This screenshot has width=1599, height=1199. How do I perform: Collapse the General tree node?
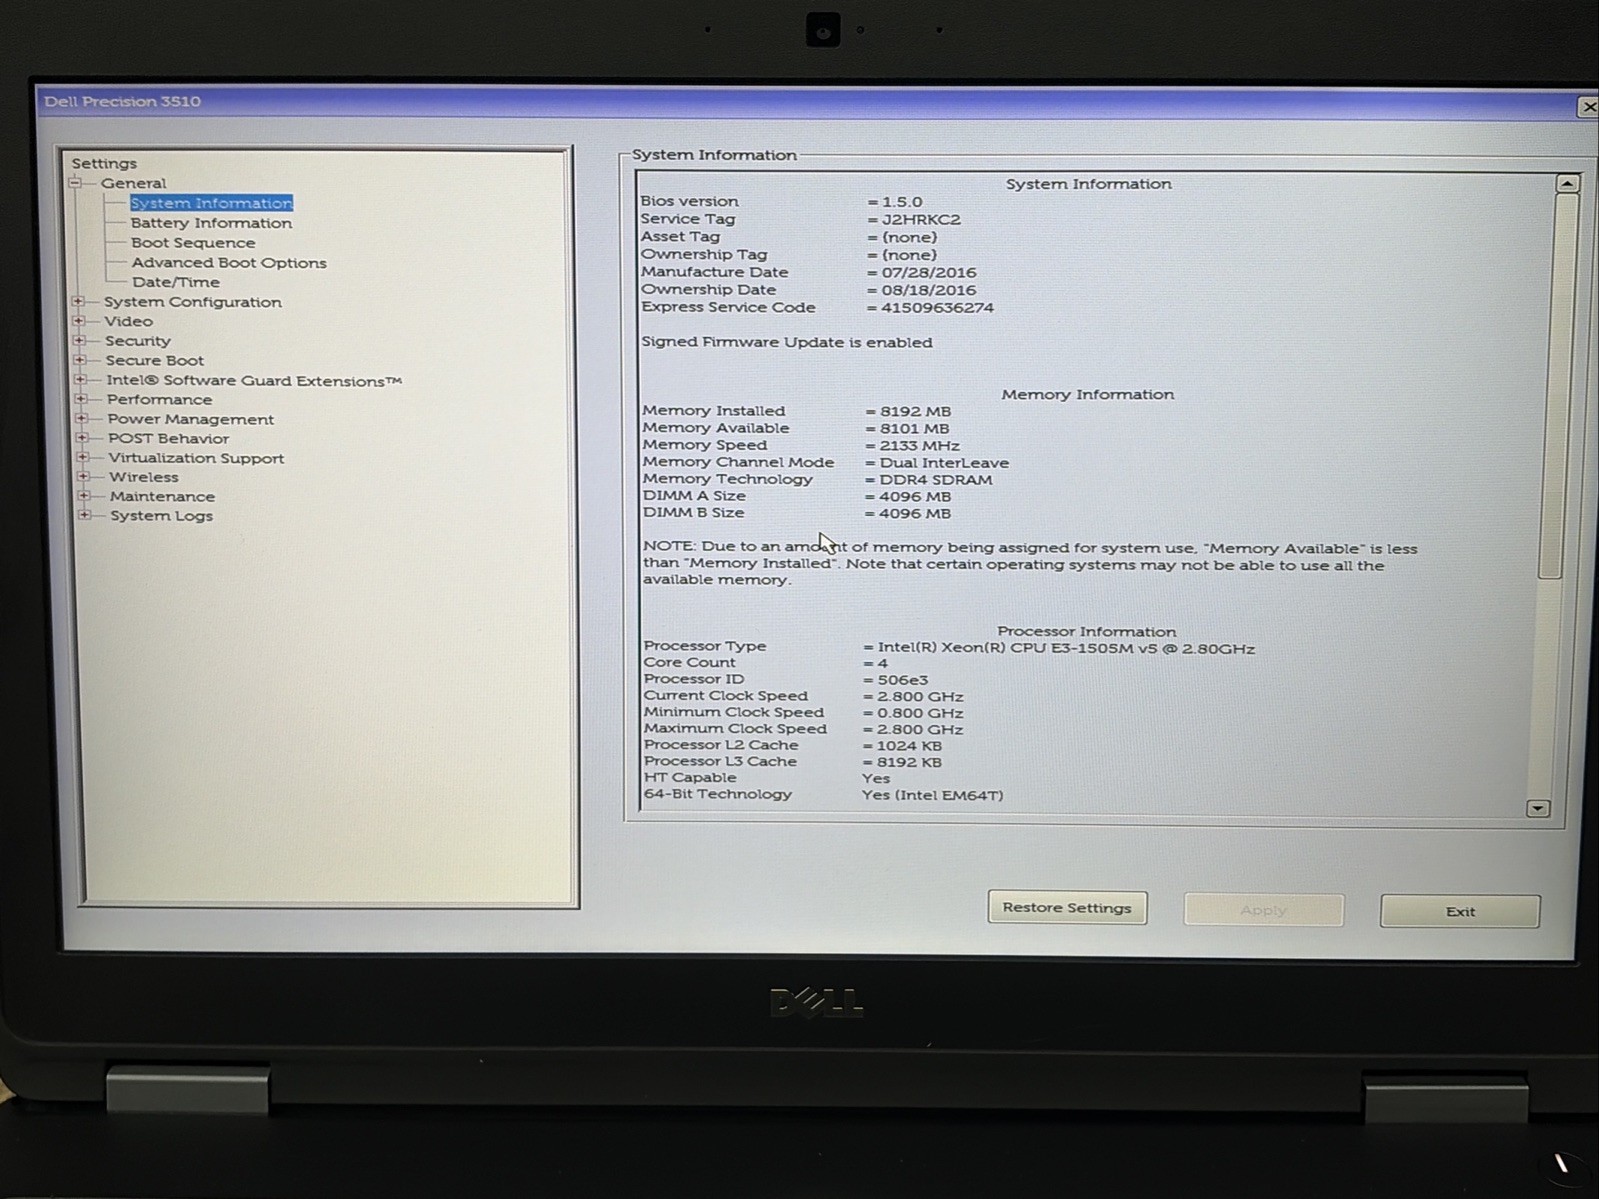(76, 183)
